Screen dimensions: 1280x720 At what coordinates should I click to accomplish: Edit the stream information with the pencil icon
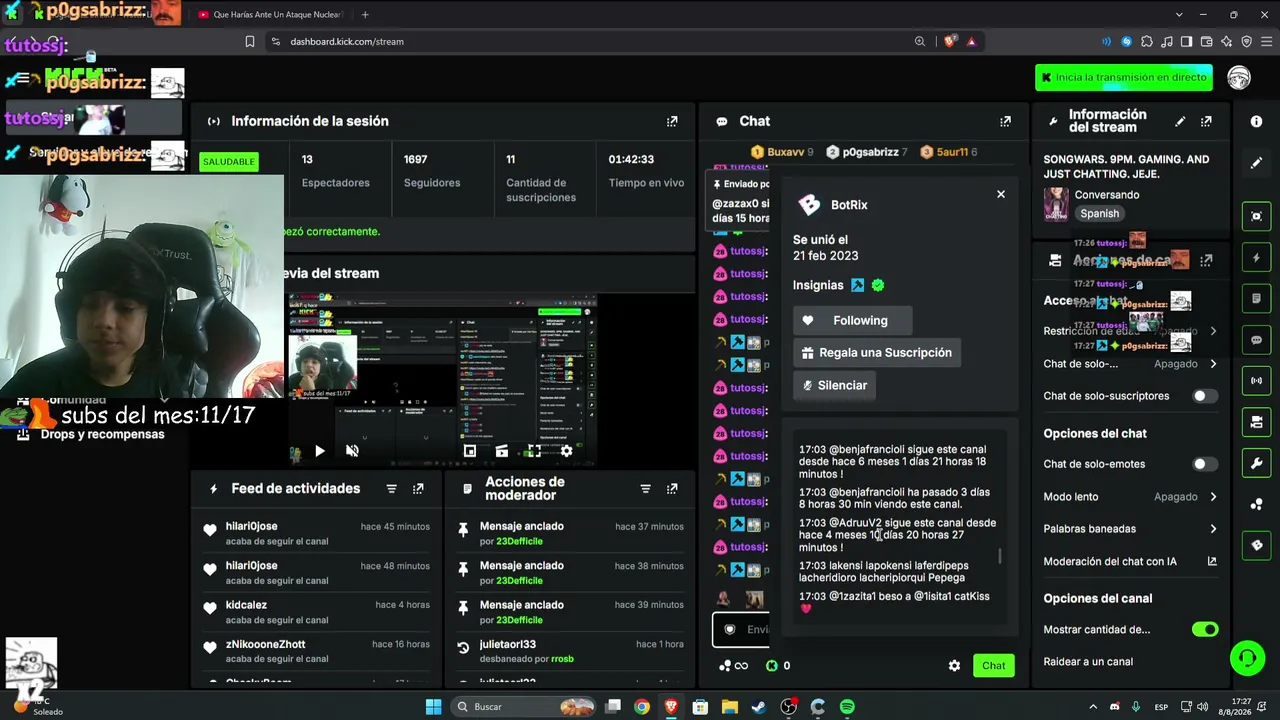[x=1180, y=121]
